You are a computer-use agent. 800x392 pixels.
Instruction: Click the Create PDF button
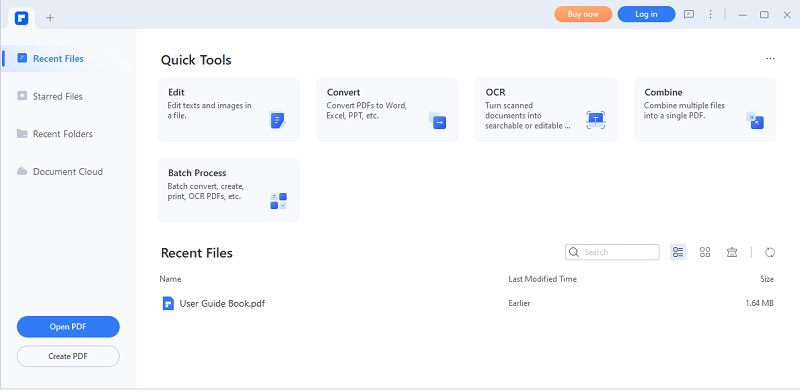coord(68,356)
